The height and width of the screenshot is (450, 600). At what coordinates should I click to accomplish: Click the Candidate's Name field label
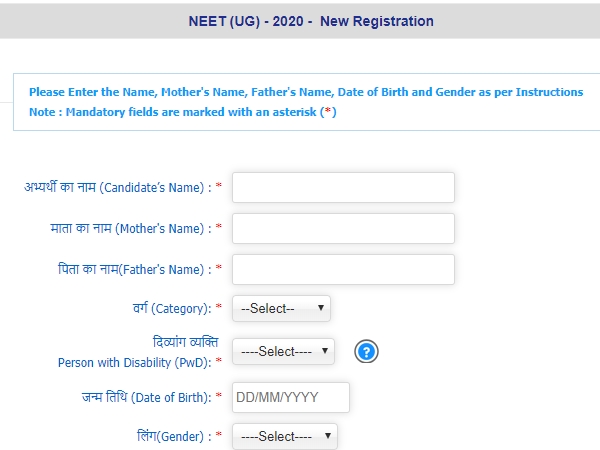coord(118,188)
